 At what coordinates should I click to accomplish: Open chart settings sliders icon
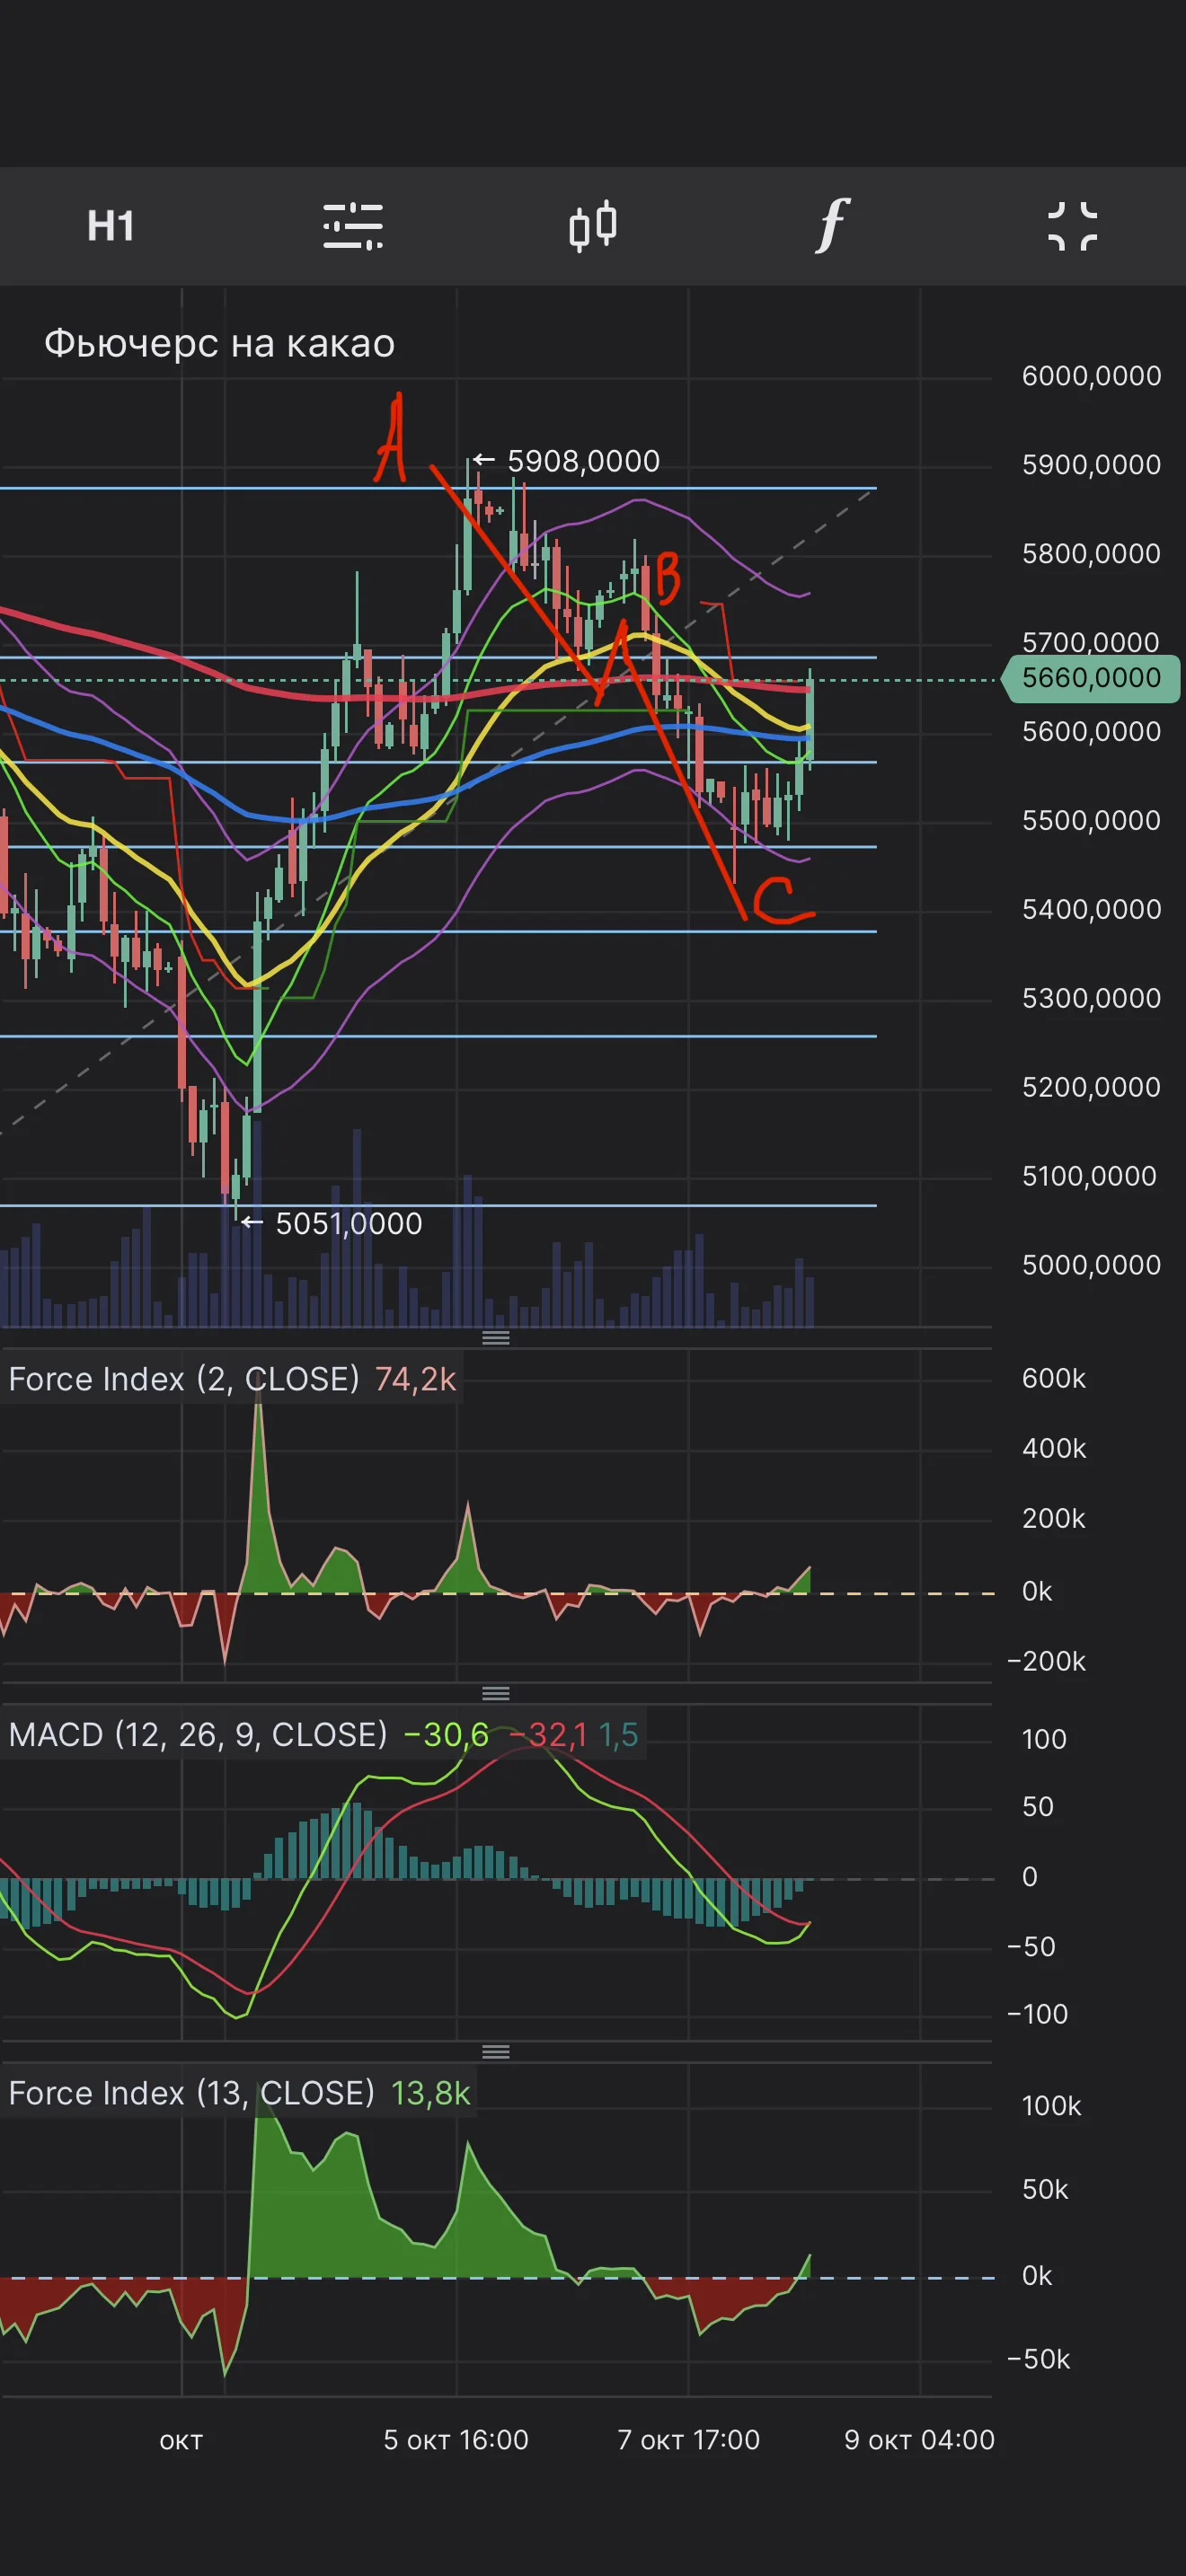[353, 226]
